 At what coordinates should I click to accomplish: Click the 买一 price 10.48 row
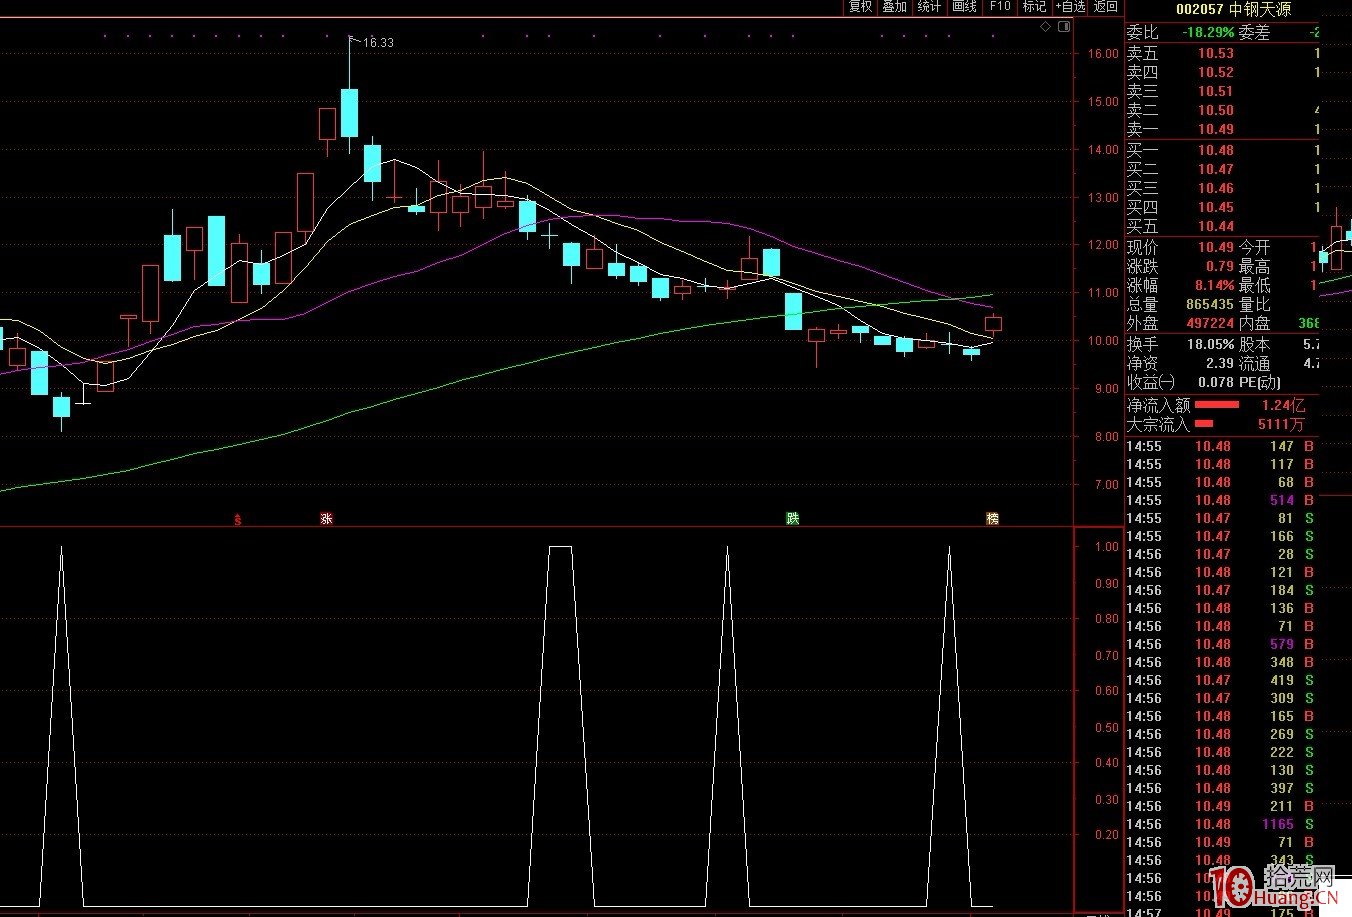click(x=1214, y=150)
